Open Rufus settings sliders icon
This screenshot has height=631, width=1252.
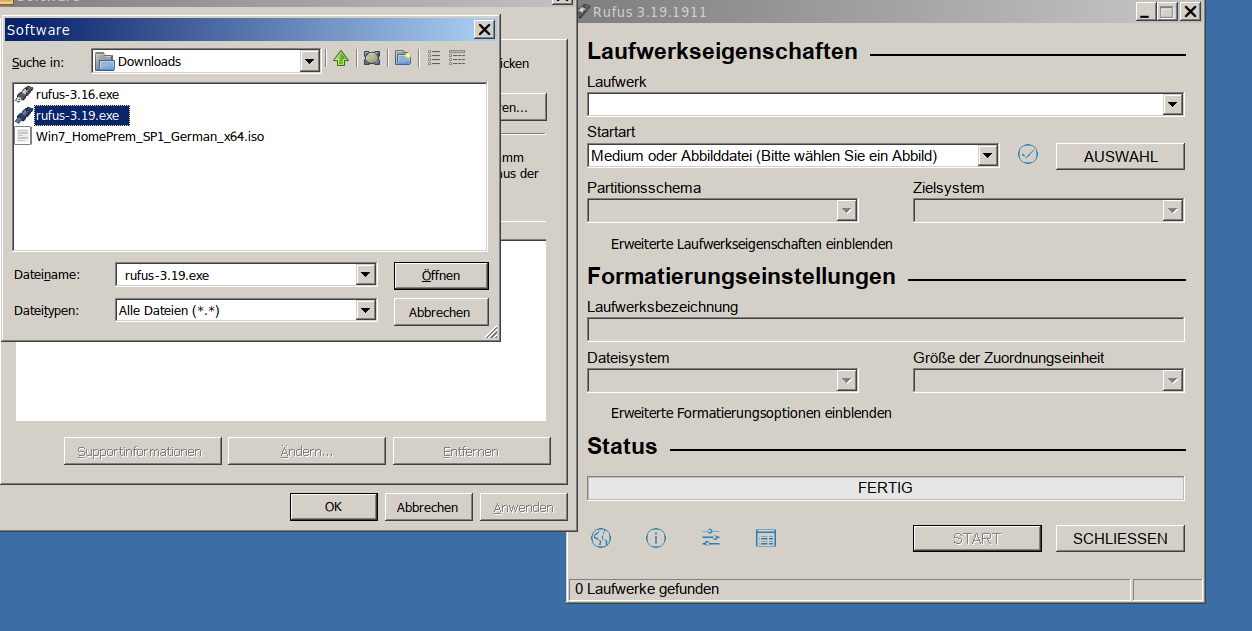tap(711, 538)
